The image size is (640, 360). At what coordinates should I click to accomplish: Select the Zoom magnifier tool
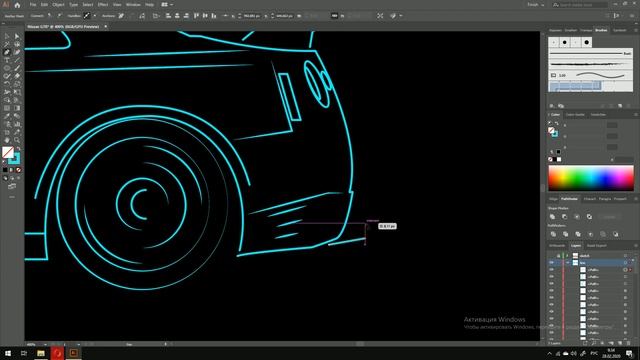click(x=17, y=140)
